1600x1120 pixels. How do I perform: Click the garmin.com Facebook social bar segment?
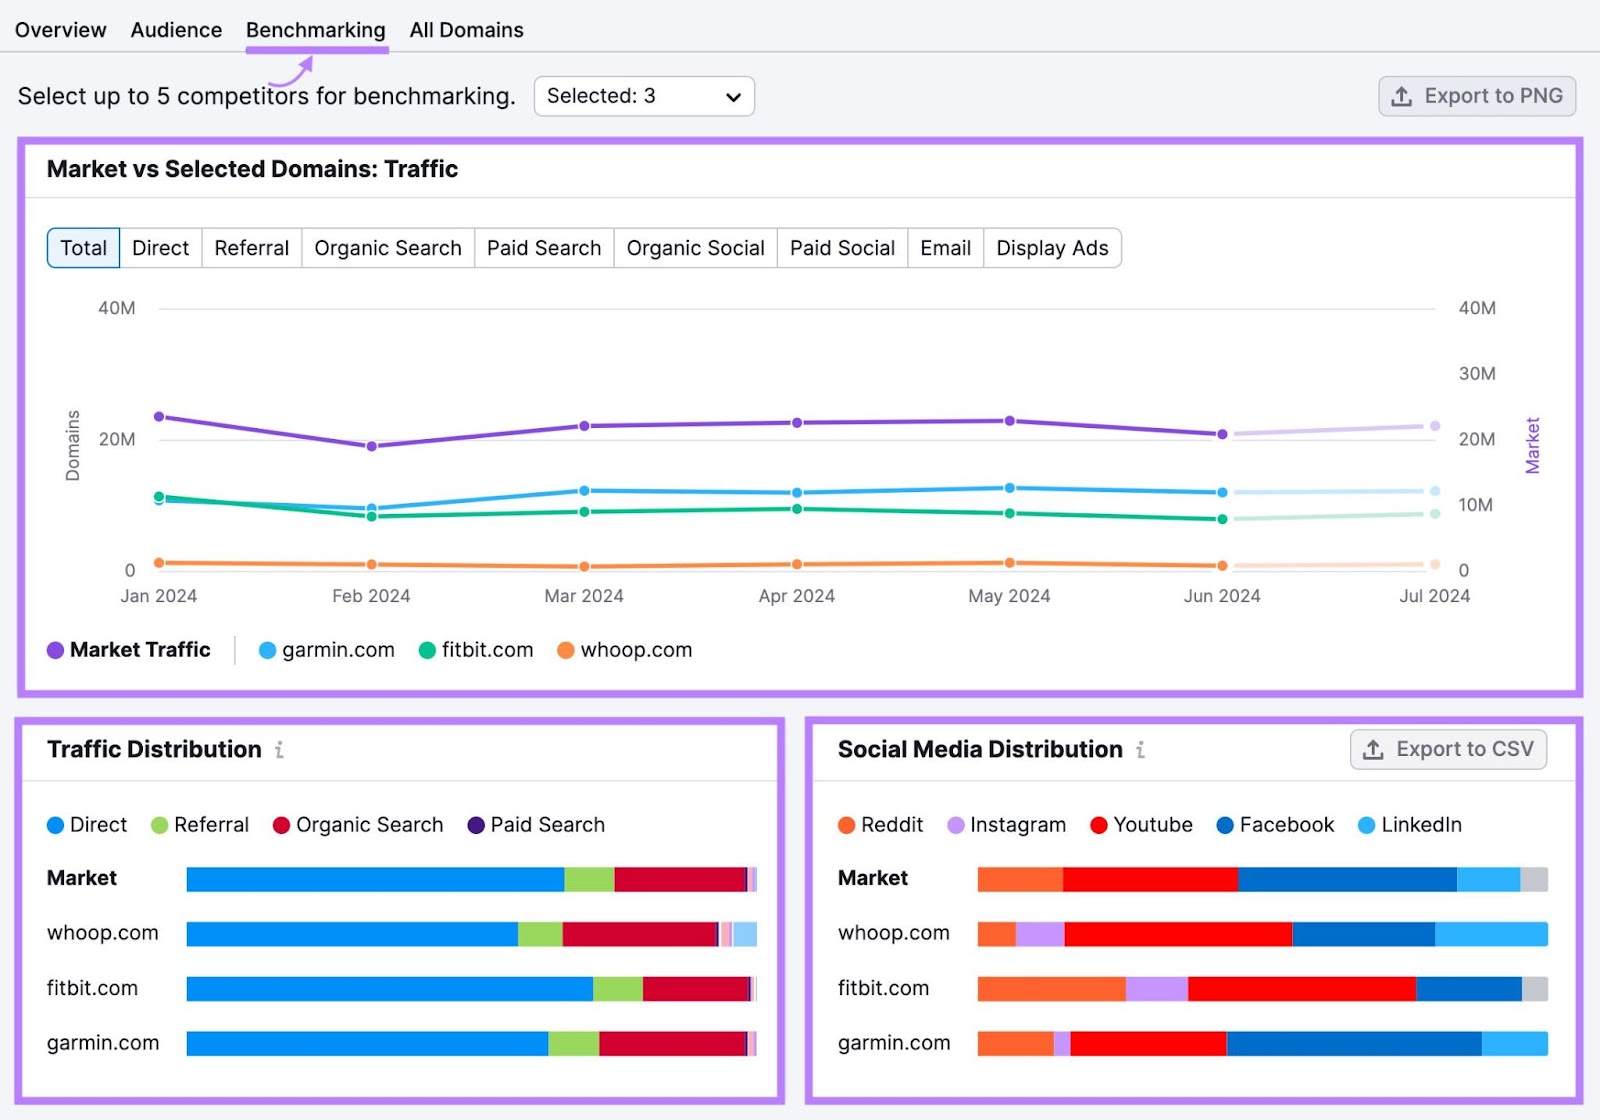tap(1354, 1044)
